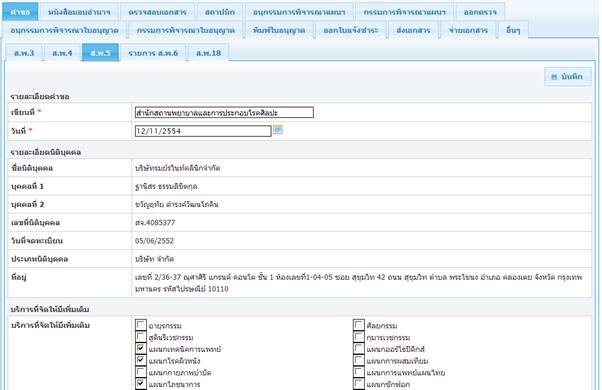Switch to the หนังสือมอบอำนาจ tab

pyautogui.click(x=79, y=12)
